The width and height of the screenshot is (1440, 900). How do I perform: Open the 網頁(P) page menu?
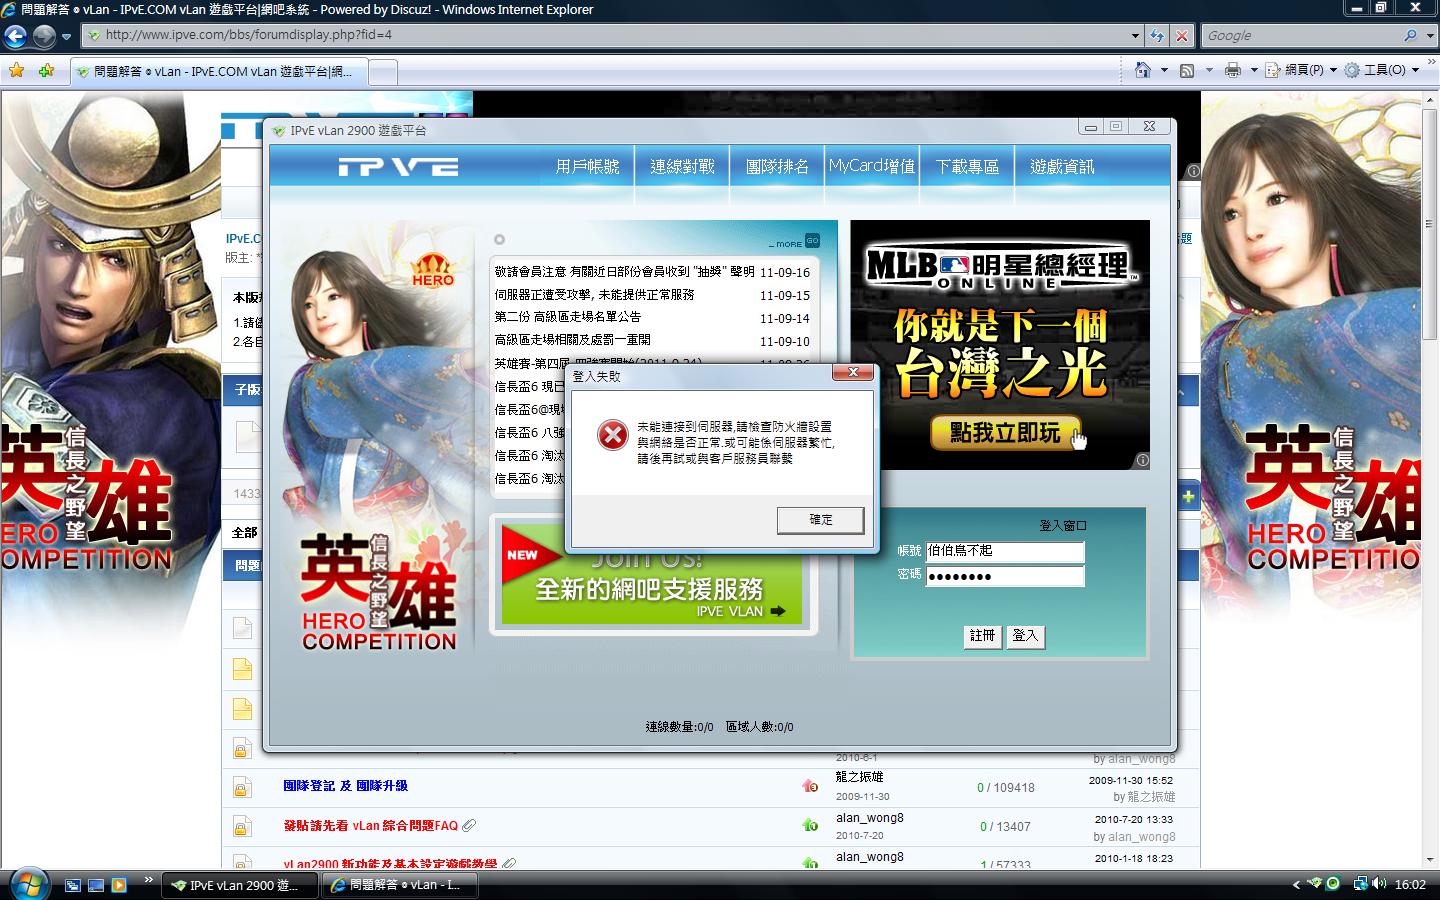(1301, 70)
